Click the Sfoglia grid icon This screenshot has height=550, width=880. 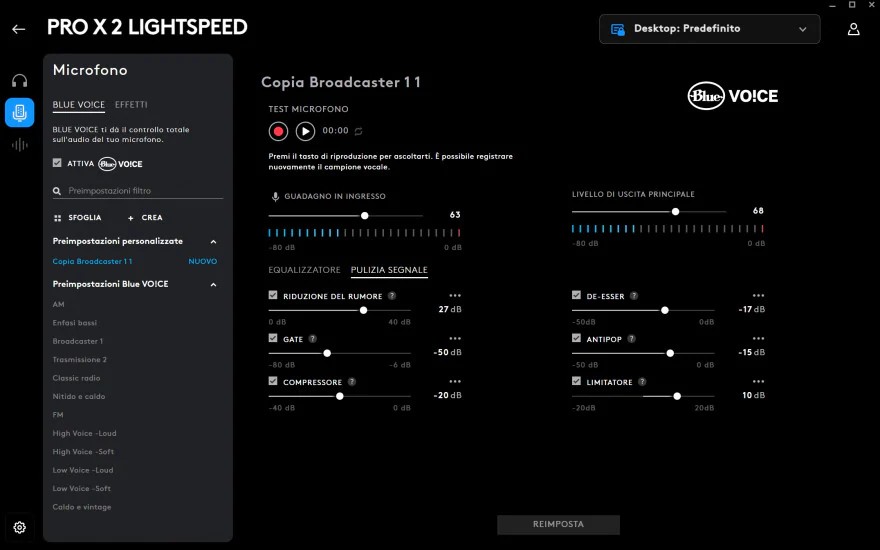coord(57,218)
